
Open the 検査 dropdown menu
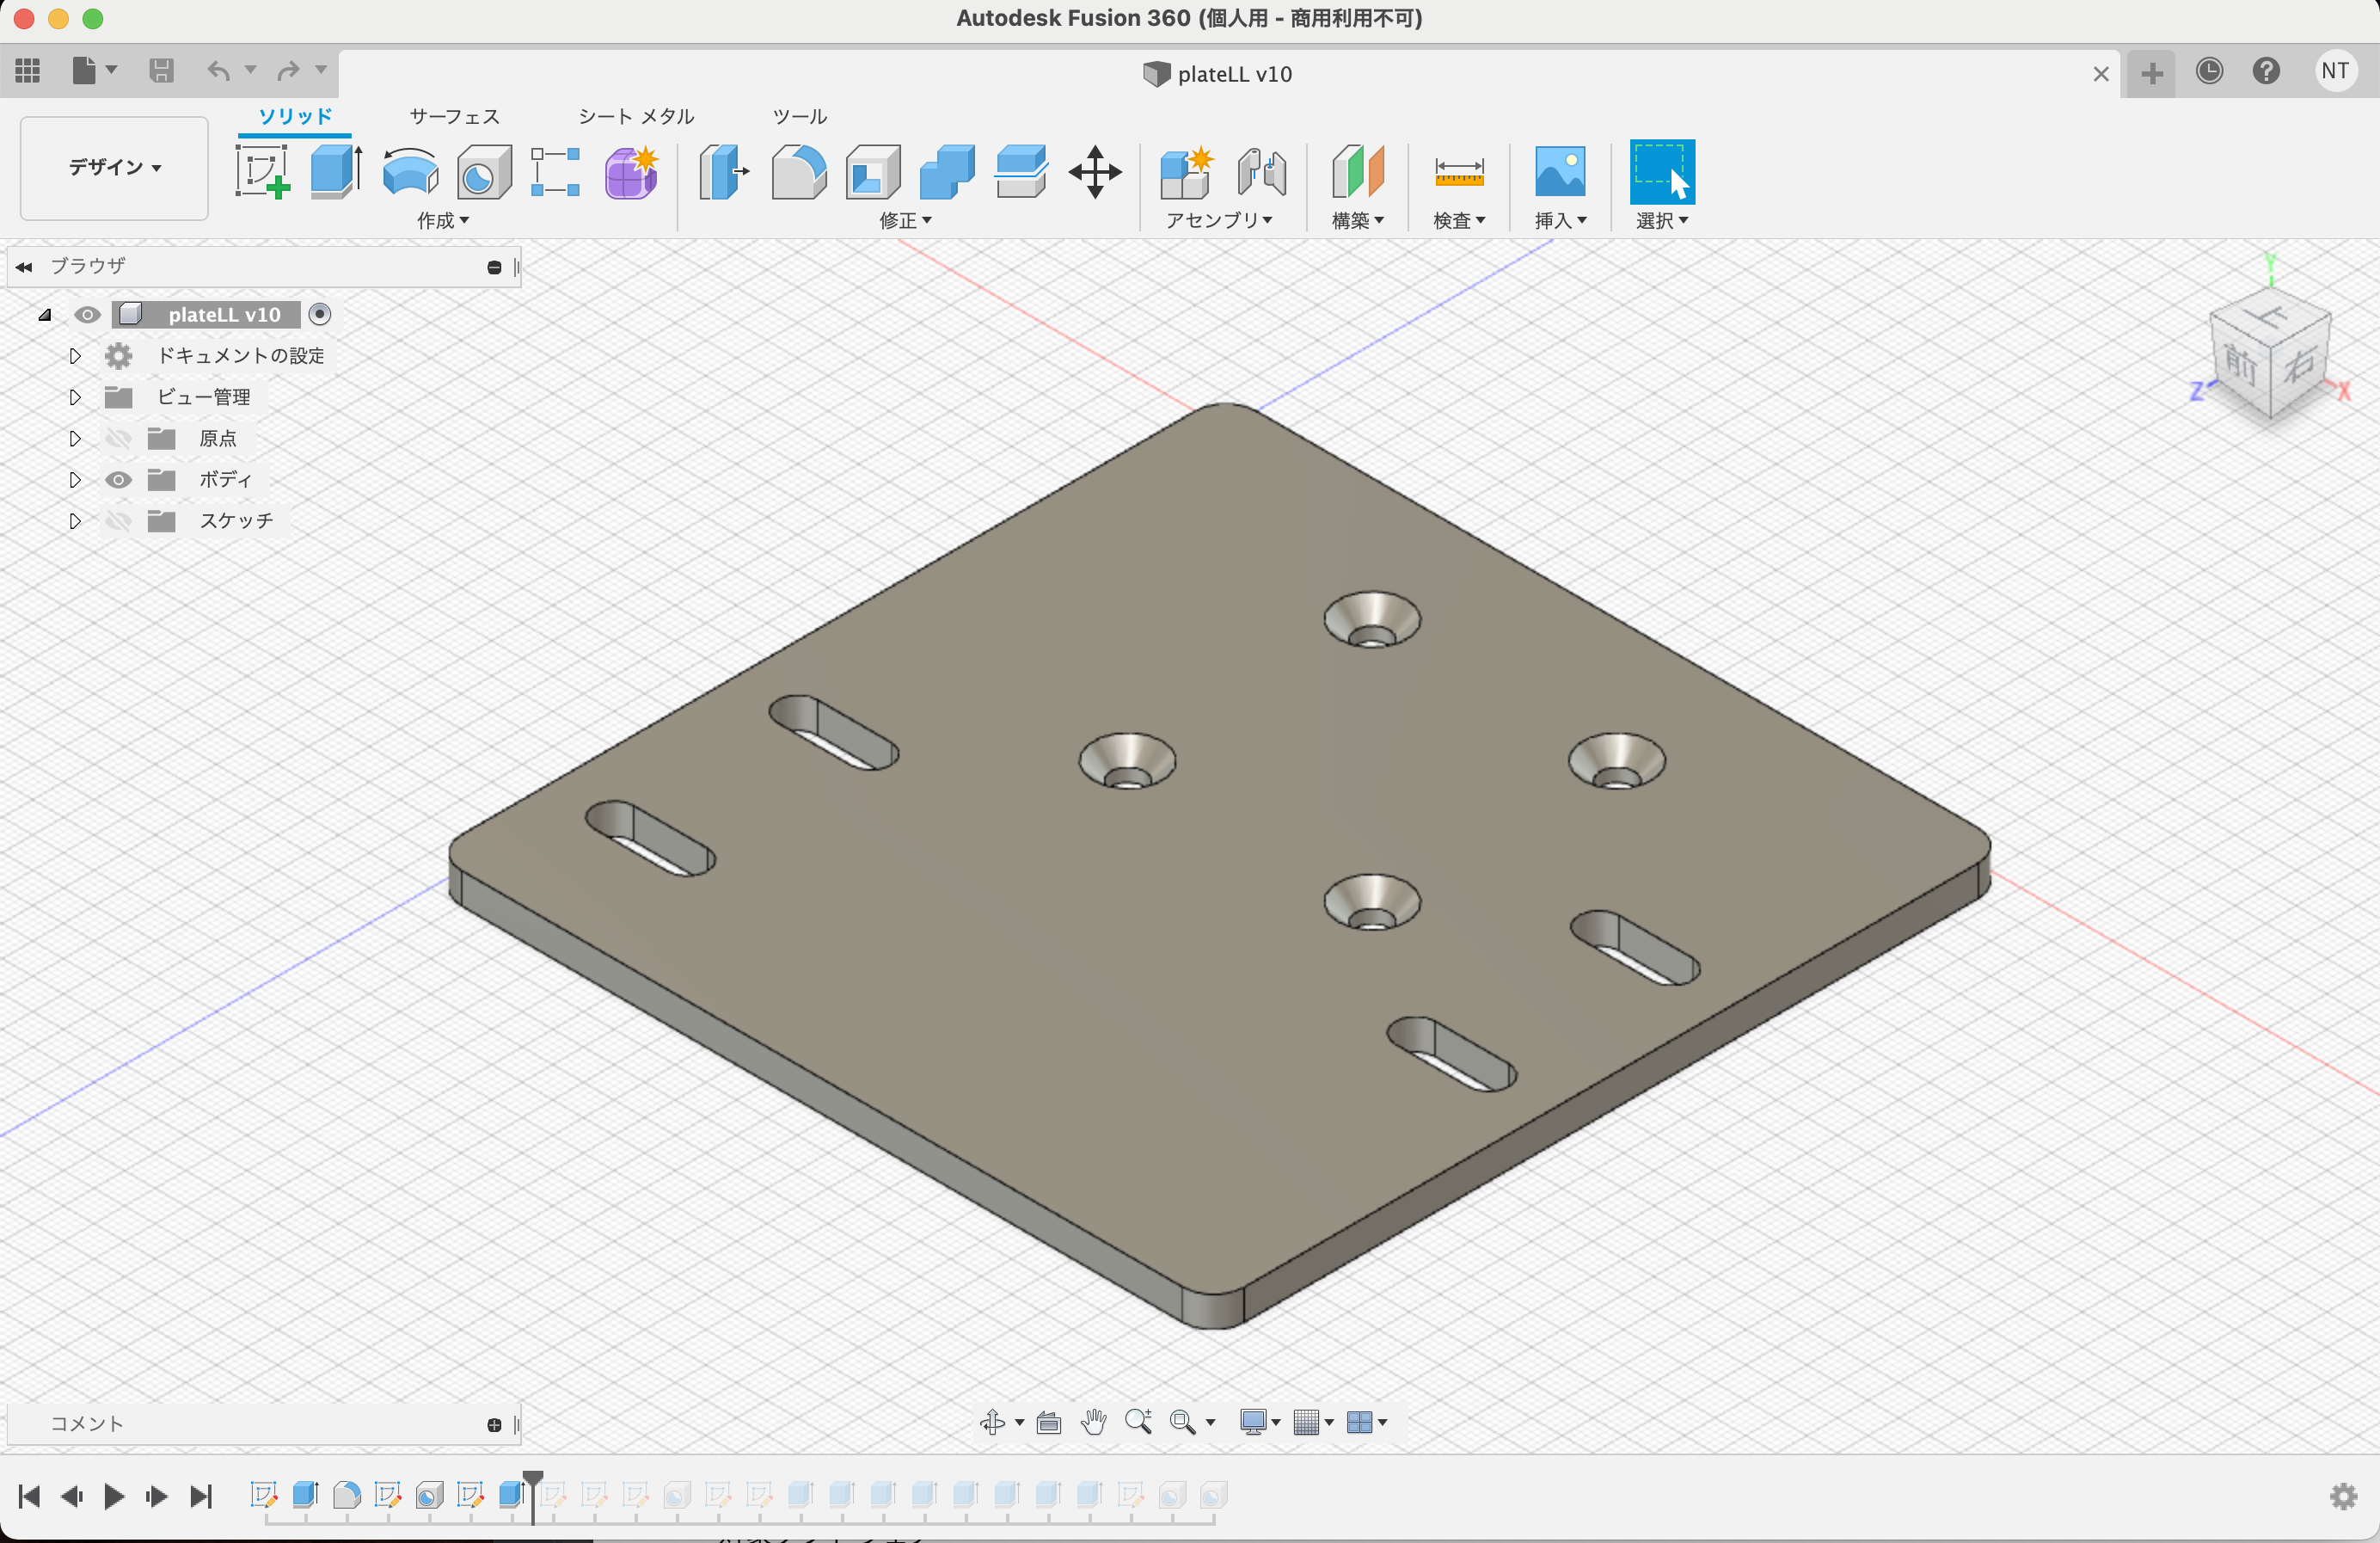pyautogui.click(x=1459, y=220)
